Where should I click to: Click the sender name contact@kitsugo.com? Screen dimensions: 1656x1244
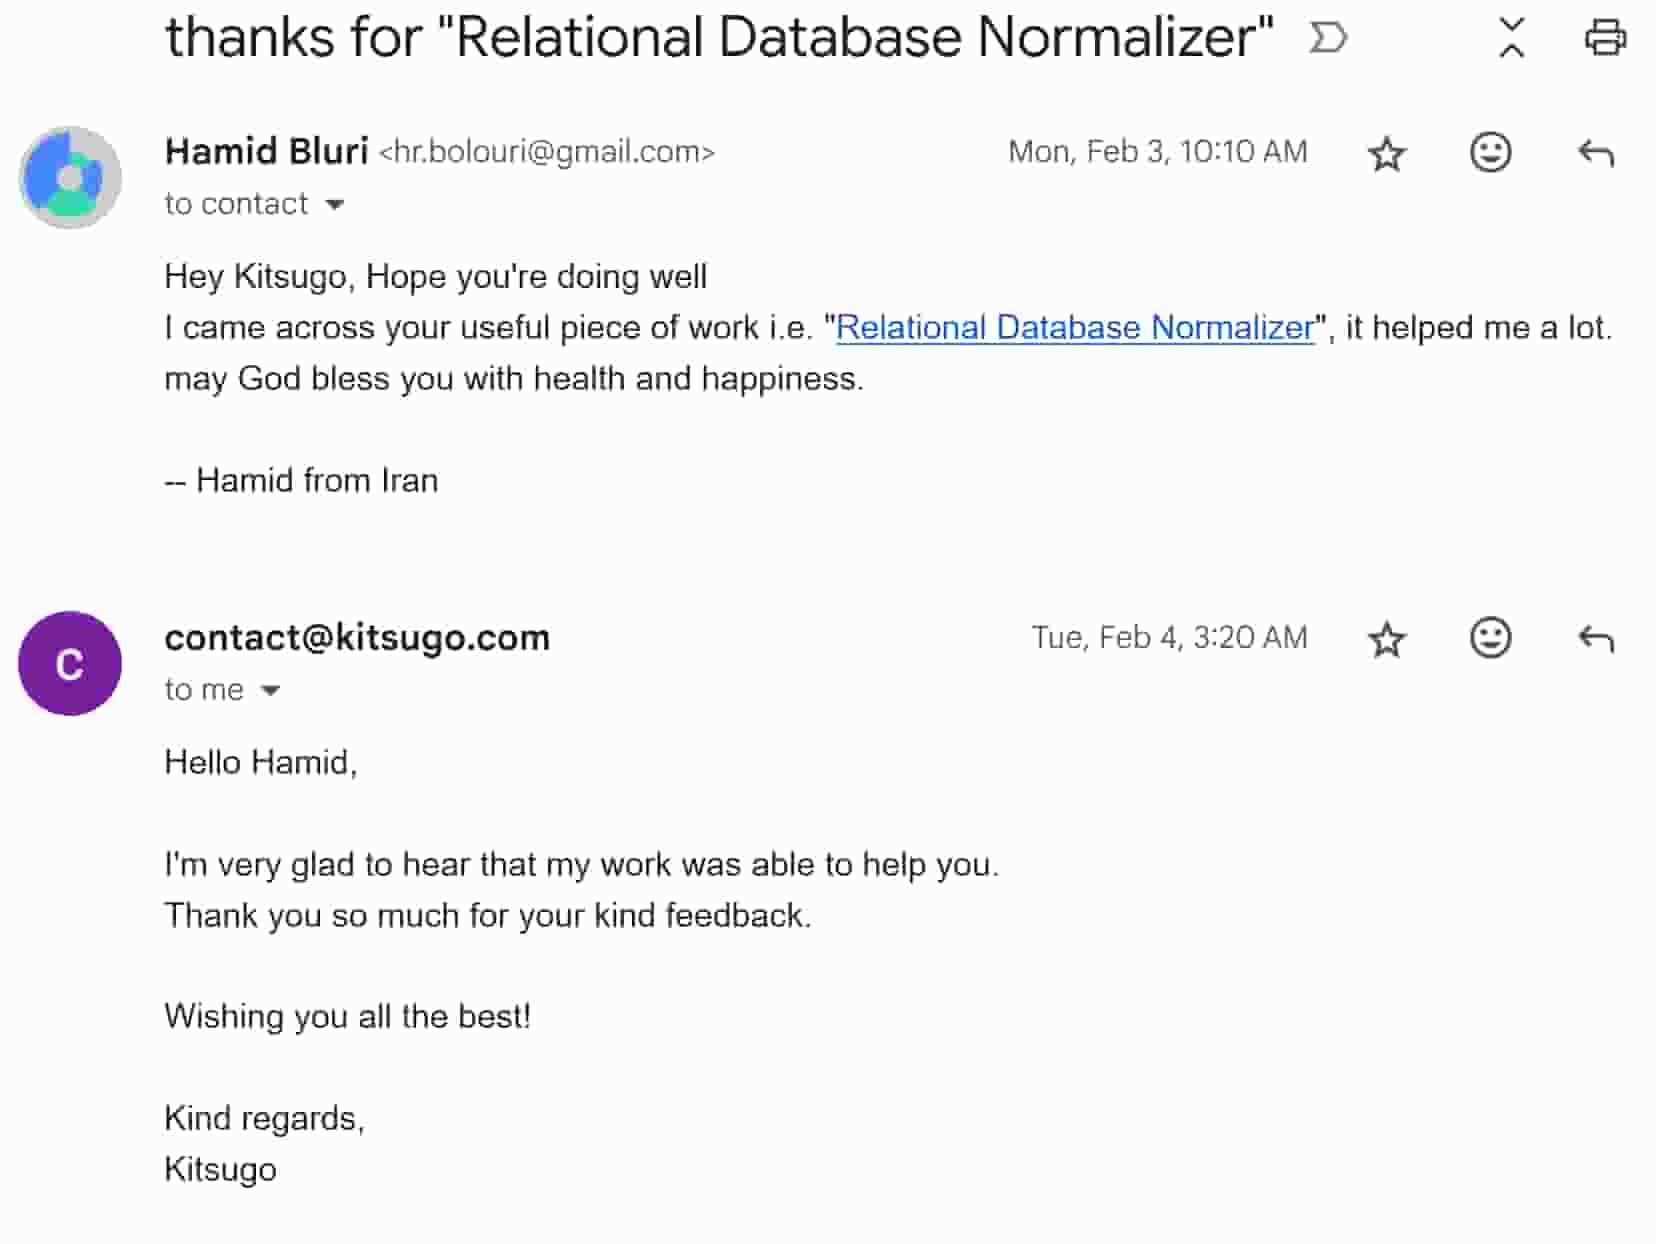click(357, 637)
